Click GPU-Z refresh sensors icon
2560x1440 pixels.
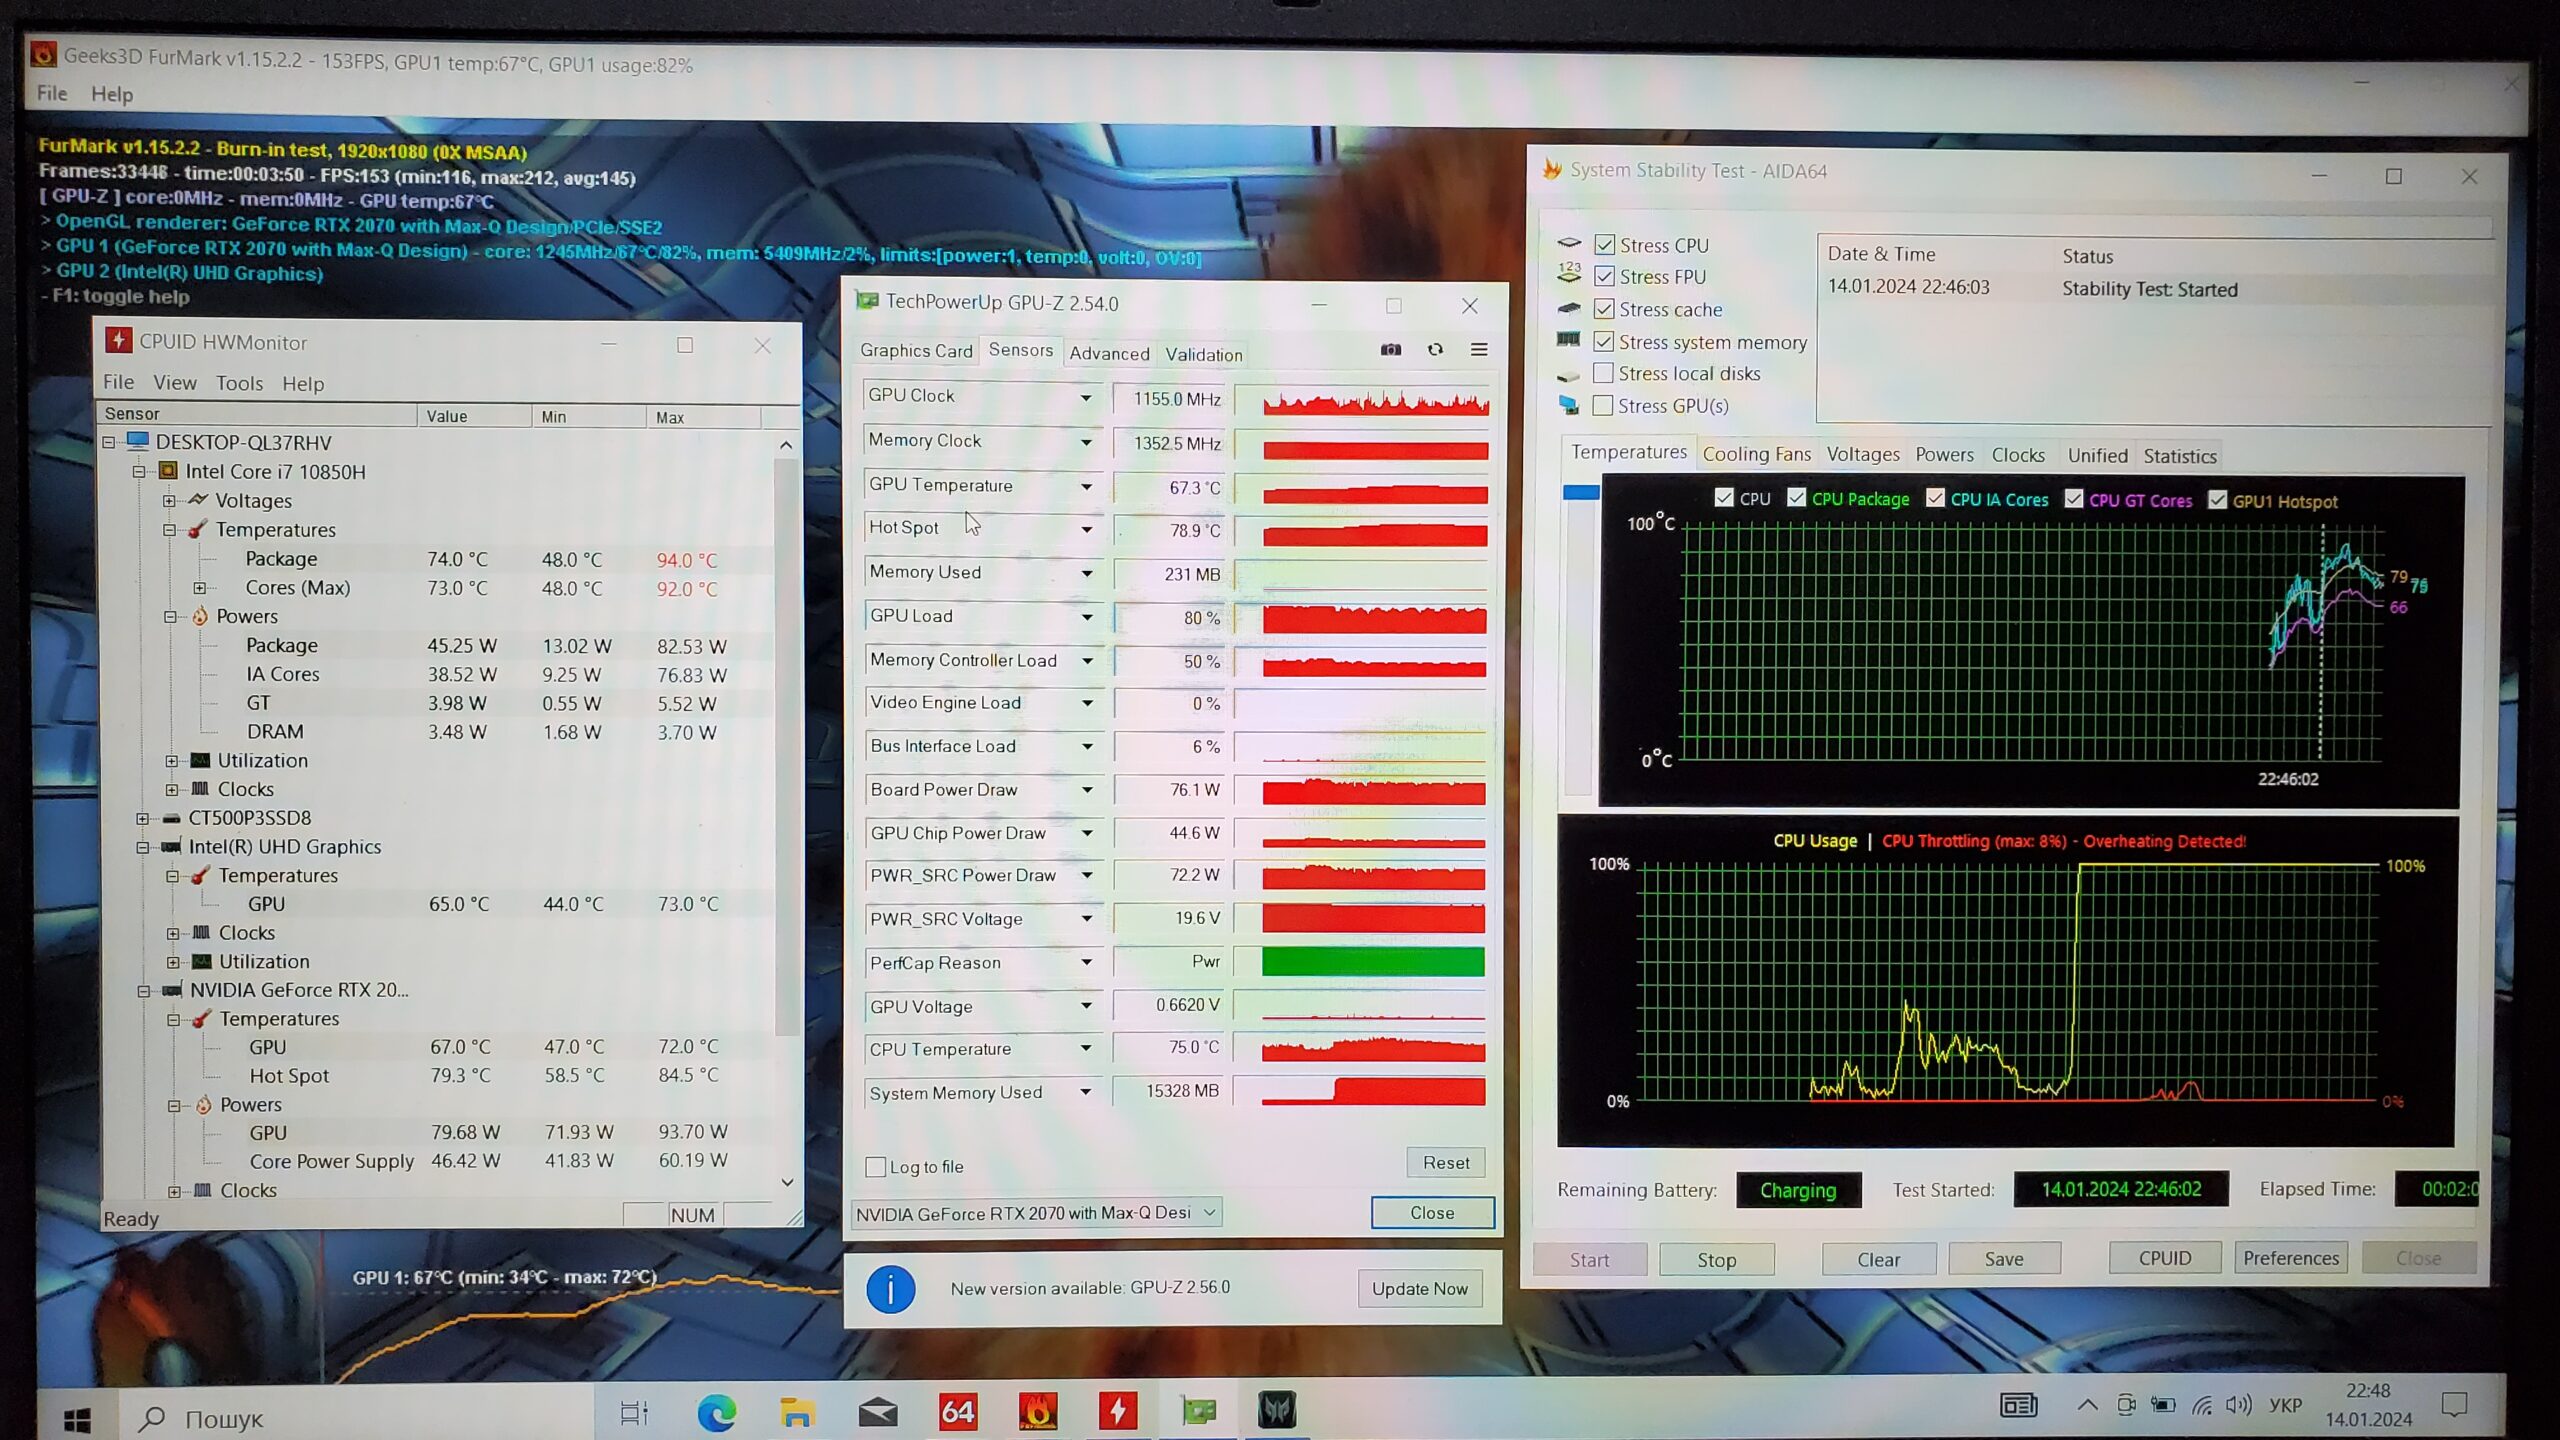click(1435, 349)
